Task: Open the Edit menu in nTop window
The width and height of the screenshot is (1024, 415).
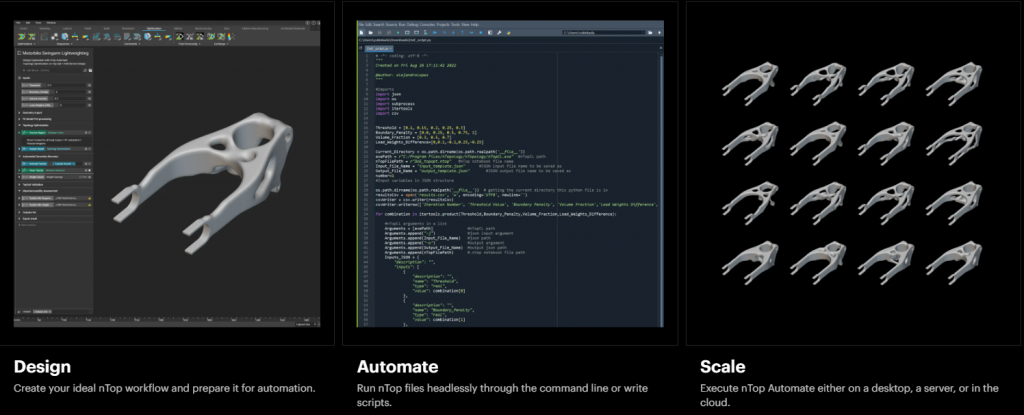Action: pyautogui.click(x=27, y=23)
